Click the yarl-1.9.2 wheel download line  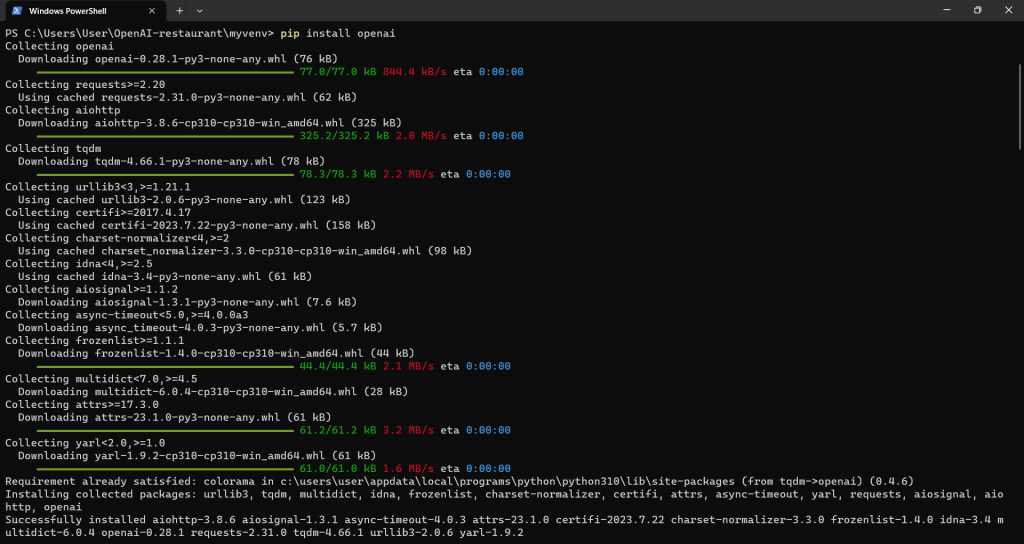click(x=197, y=456)
